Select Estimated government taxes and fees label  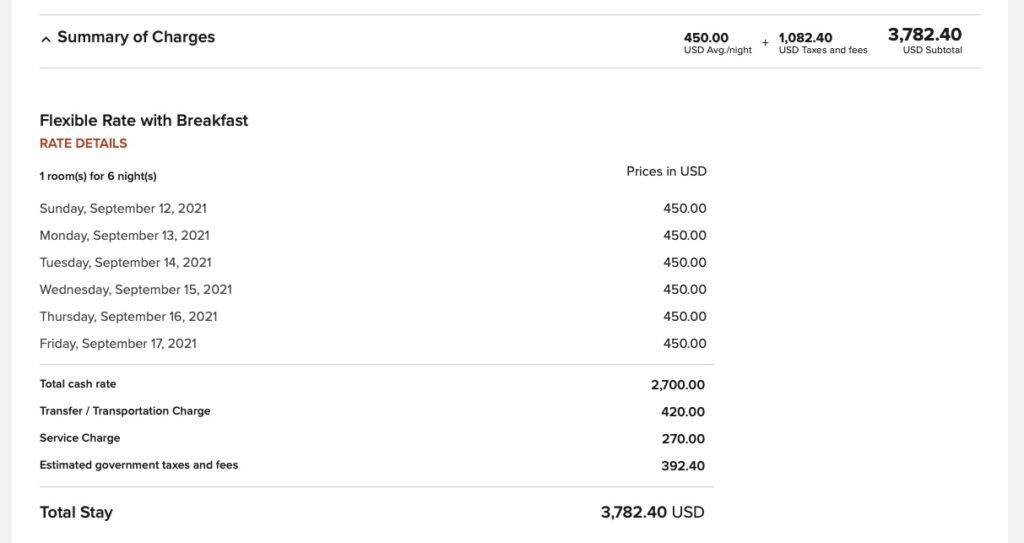pos(139,465)
